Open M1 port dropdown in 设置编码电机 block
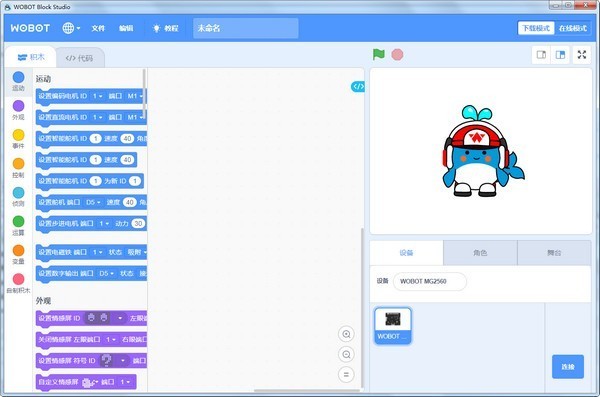The image size is (600, 397). (x=135, y=96)
